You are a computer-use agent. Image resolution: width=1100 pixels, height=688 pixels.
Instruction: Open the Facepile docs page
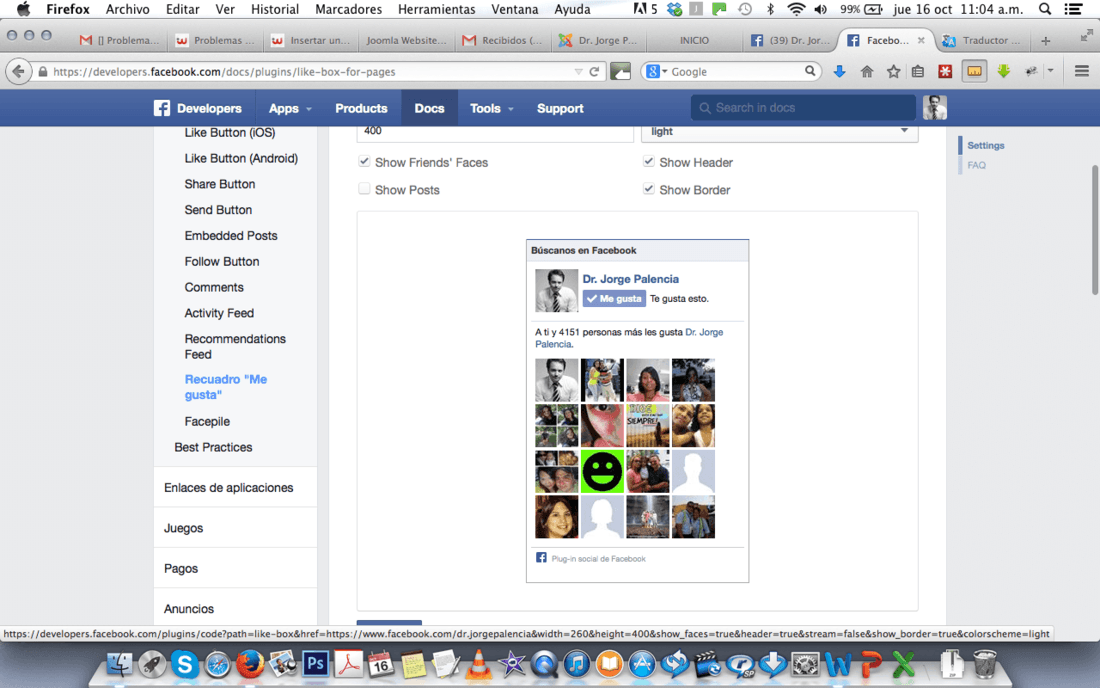pyautogui.click(x=207, y=421)
